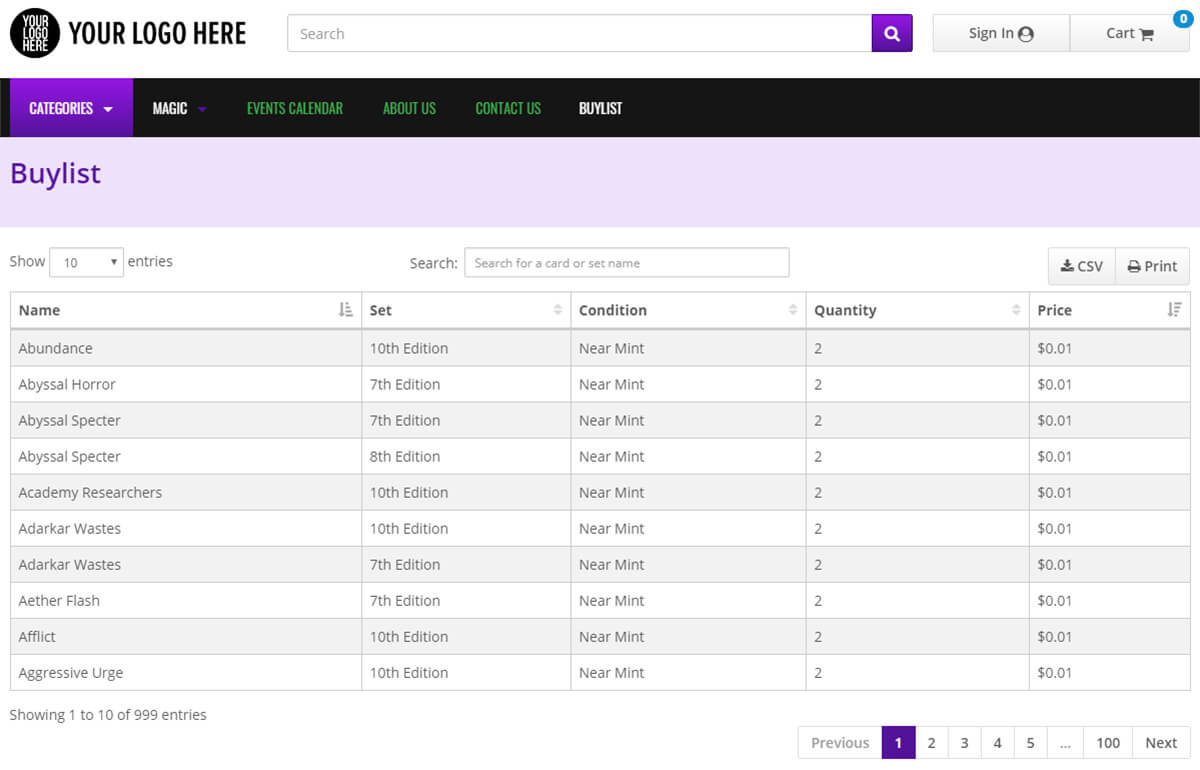Select current page 1 button
Image resolution: width=1200 pixels, height=770 pixels.
coord(898,742)
